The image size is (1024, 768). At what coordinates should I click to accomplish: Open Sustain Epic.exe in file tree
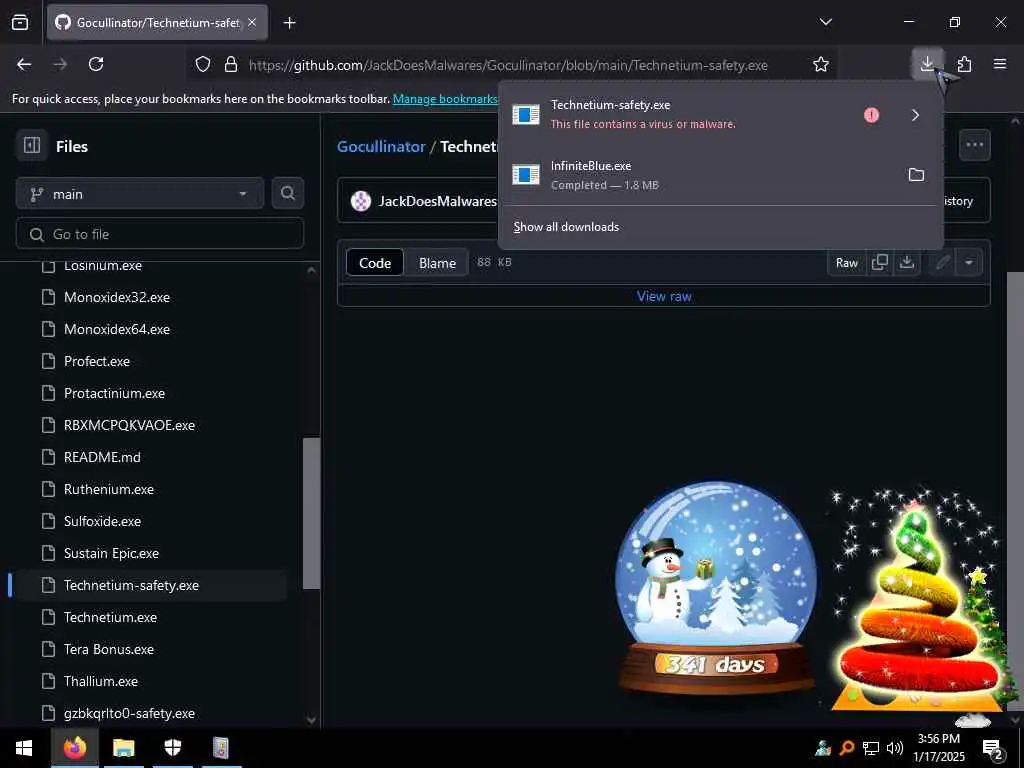coord(112,553)
